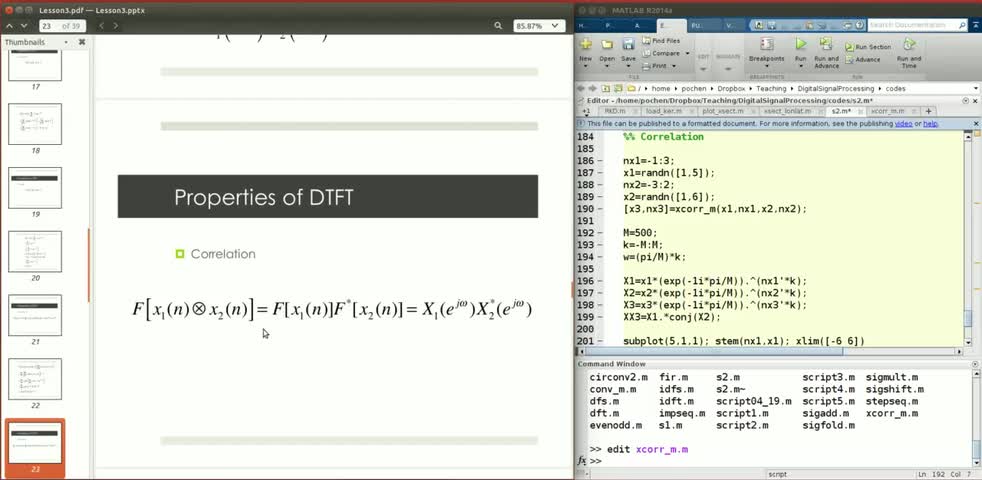Open the Thumbnails sidebar mode dropdown
Image resolution: width=982 pixels, height=480 pixels.
click(66, 42)
